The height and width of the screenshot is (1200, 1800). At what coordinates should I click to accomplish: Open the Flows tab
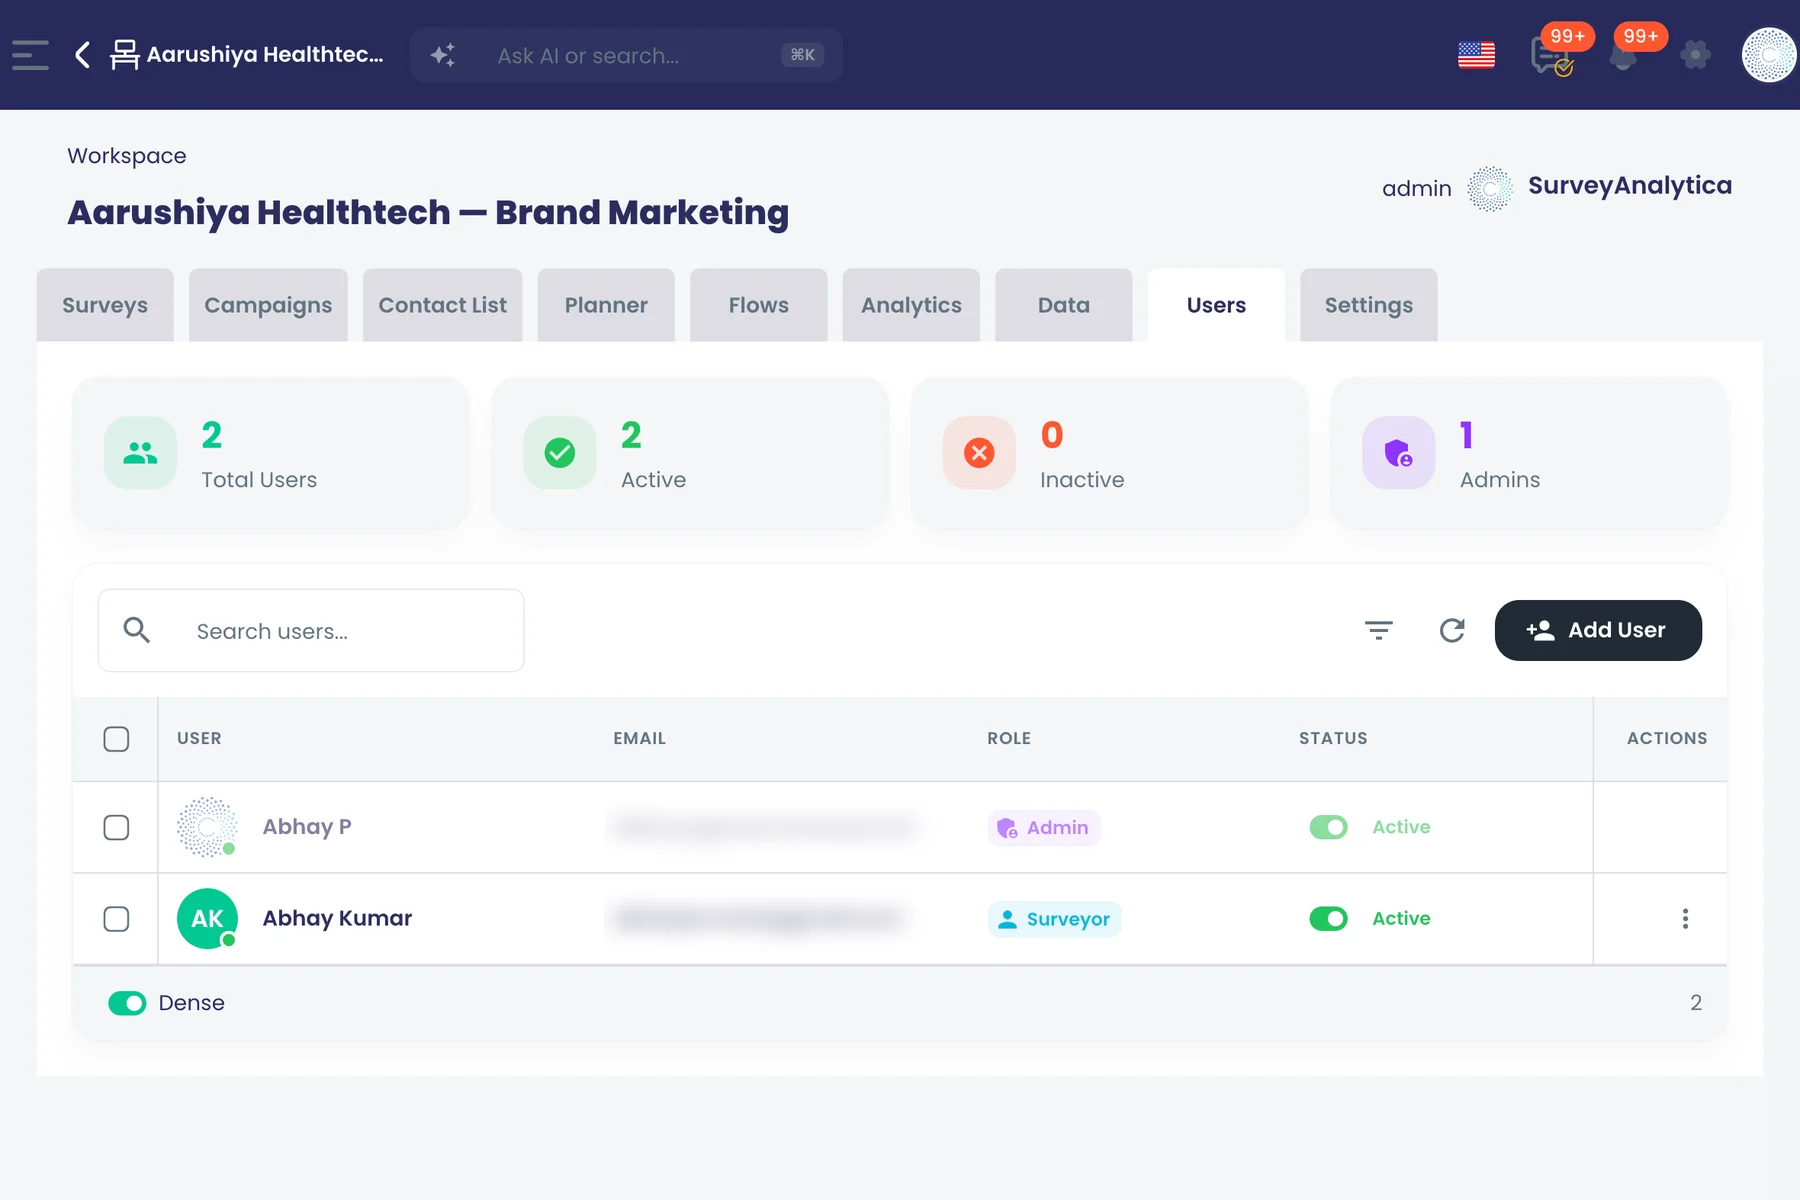(x=758, y=305)
